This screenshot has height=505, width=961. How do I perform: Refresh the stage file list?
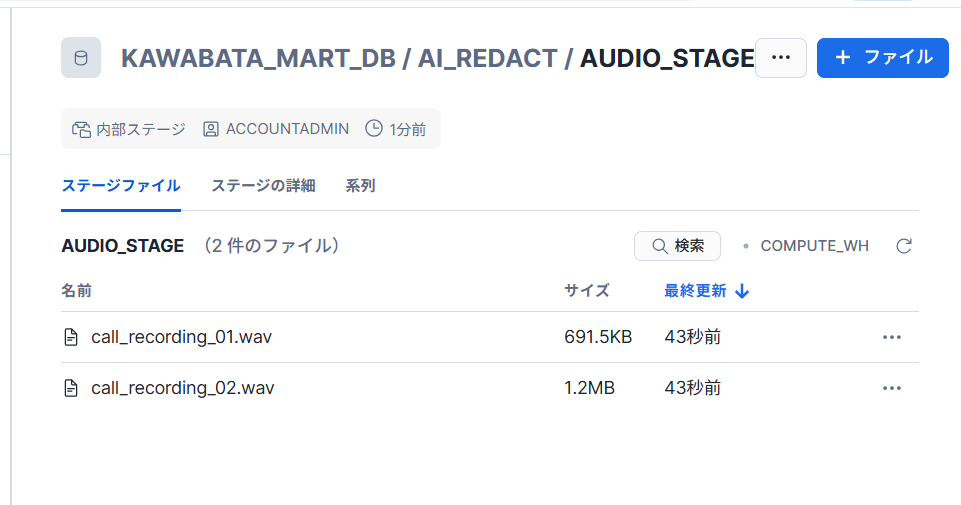point(904,246)
